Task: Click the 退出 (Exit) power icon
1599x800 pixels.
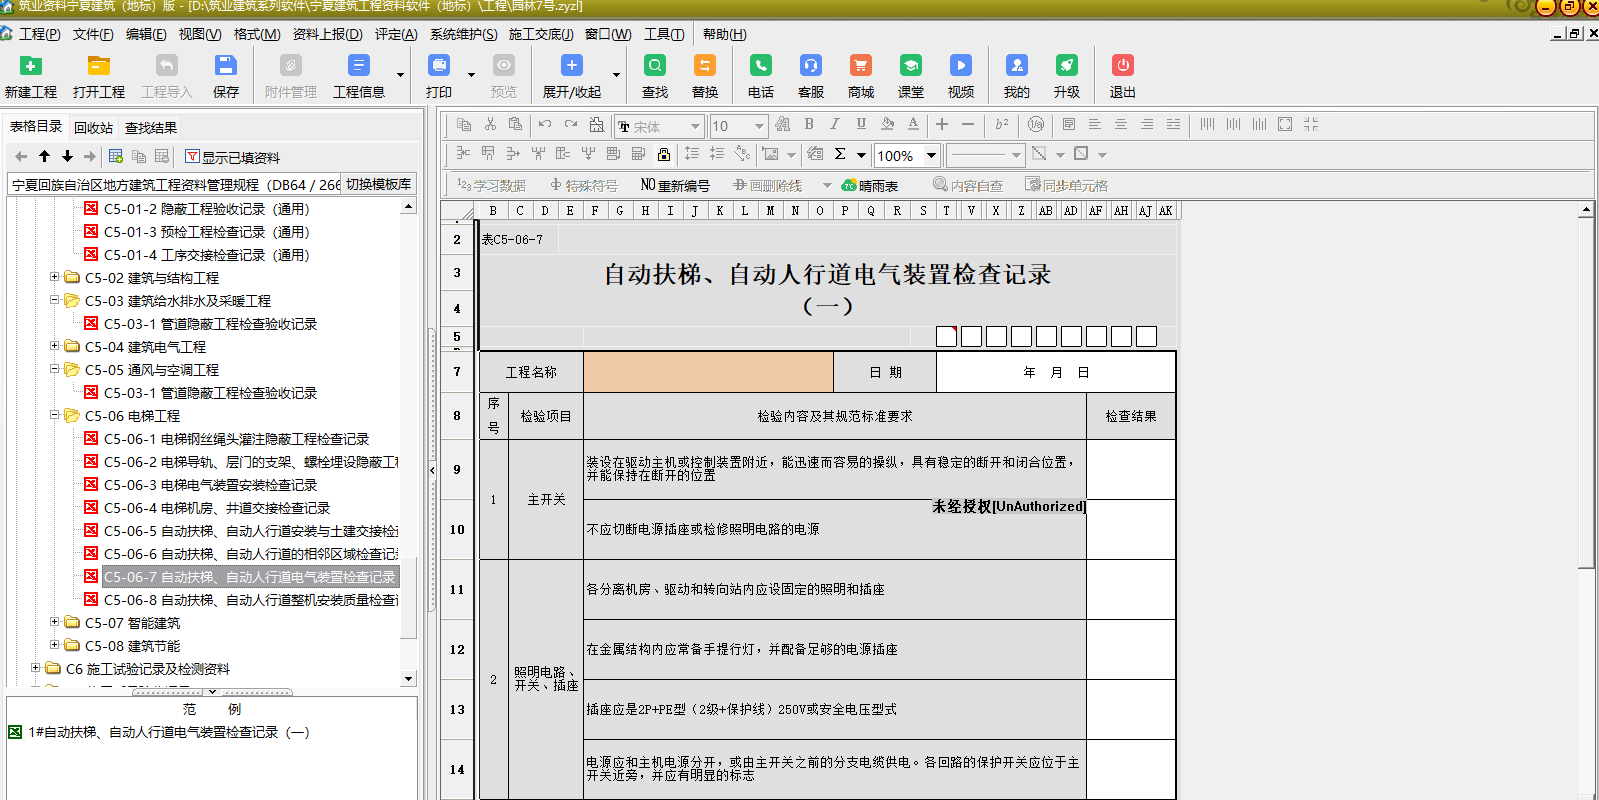Action: pos(1123,66)
